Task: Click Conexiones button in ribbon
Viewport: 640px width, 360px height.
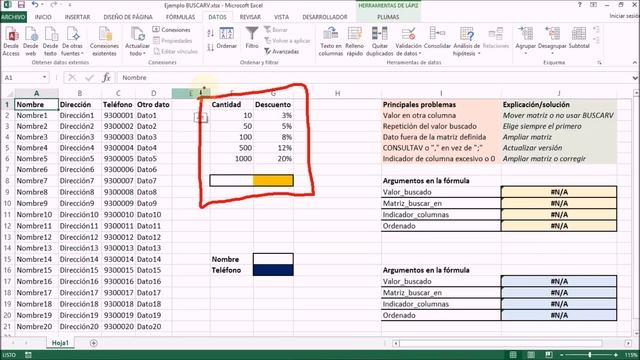Action: pyautogui.click(x=171, y=30)
